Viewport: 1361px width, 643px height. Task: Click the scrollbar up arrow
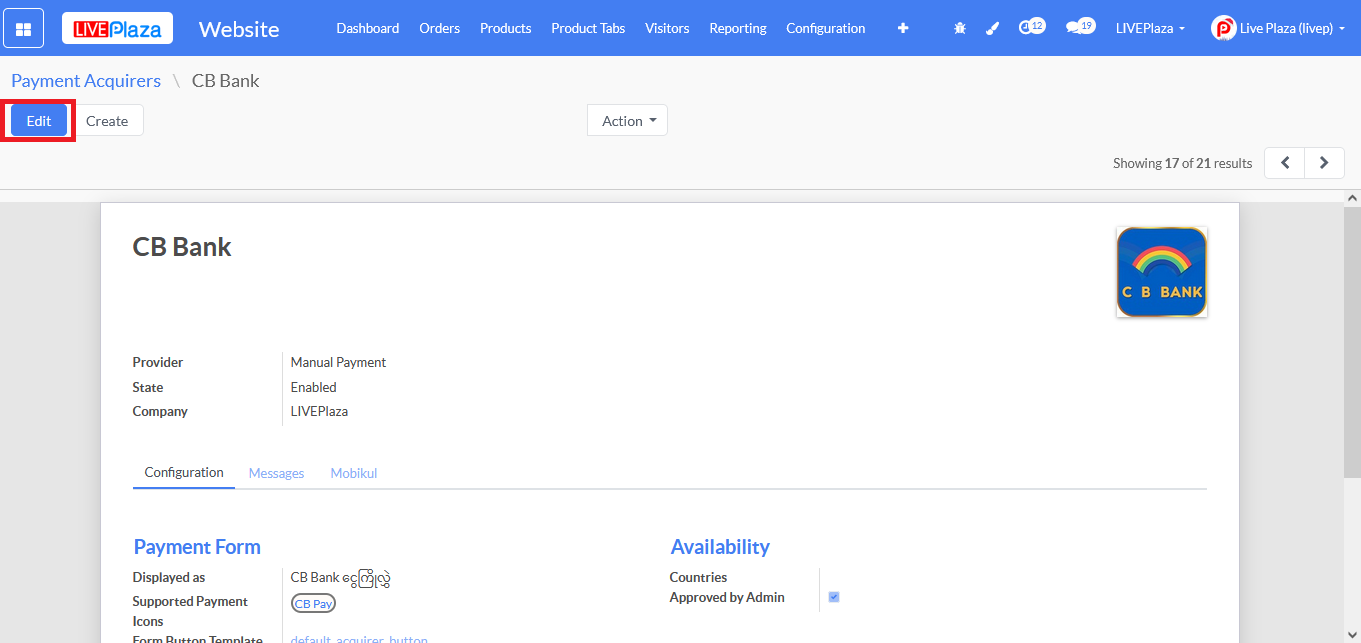tap(1352, 198)
